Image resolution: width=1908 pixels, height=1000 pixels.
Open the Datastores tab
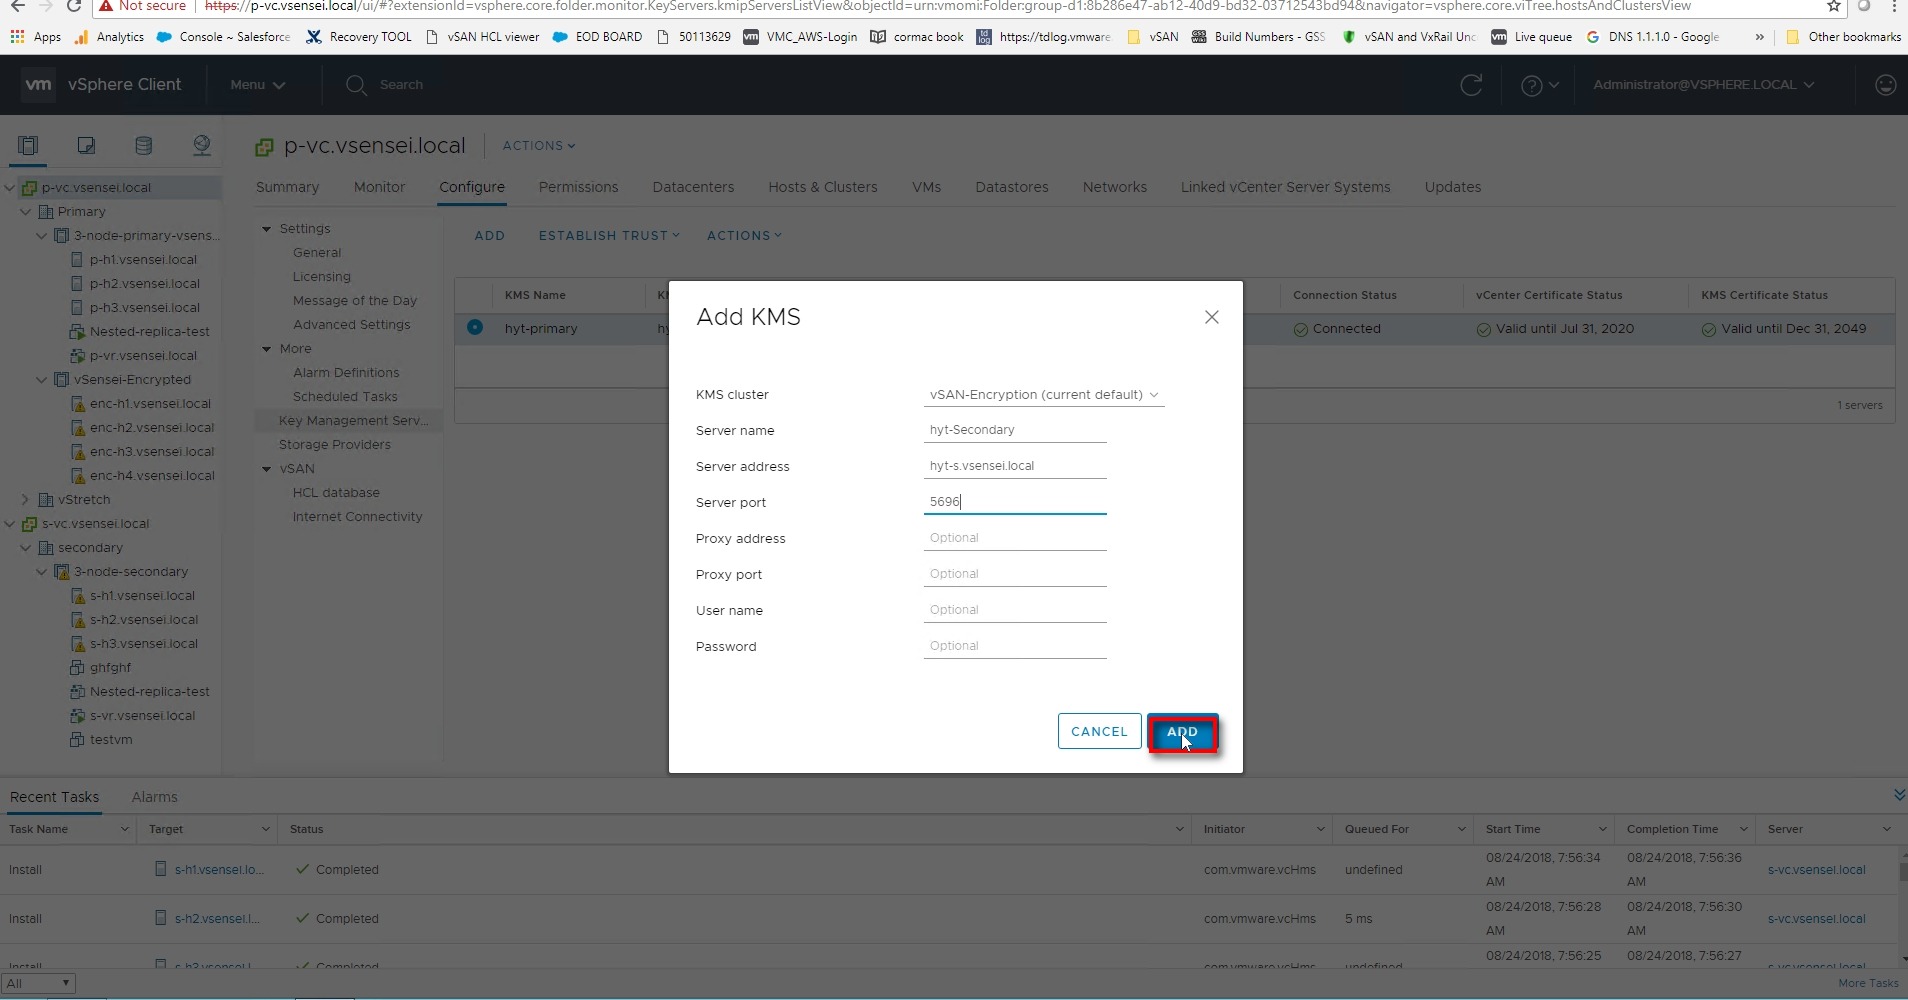1011,187
